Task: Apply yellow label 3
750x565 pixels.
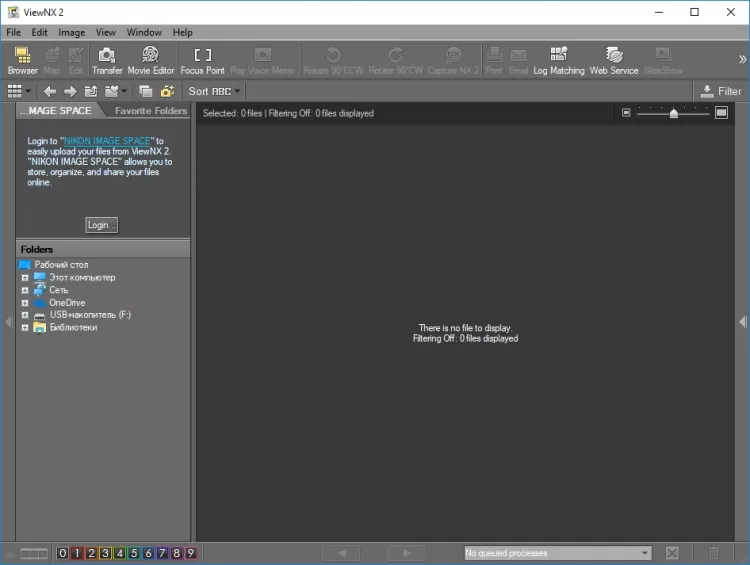Action: 105,553
